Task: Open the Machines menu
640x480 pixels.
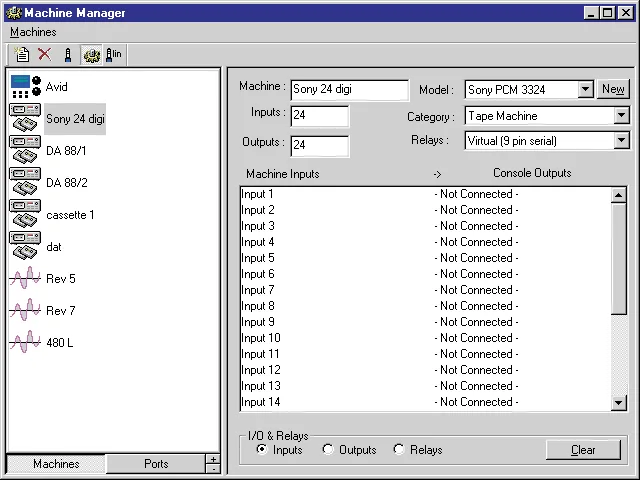Action: (33, 32)
